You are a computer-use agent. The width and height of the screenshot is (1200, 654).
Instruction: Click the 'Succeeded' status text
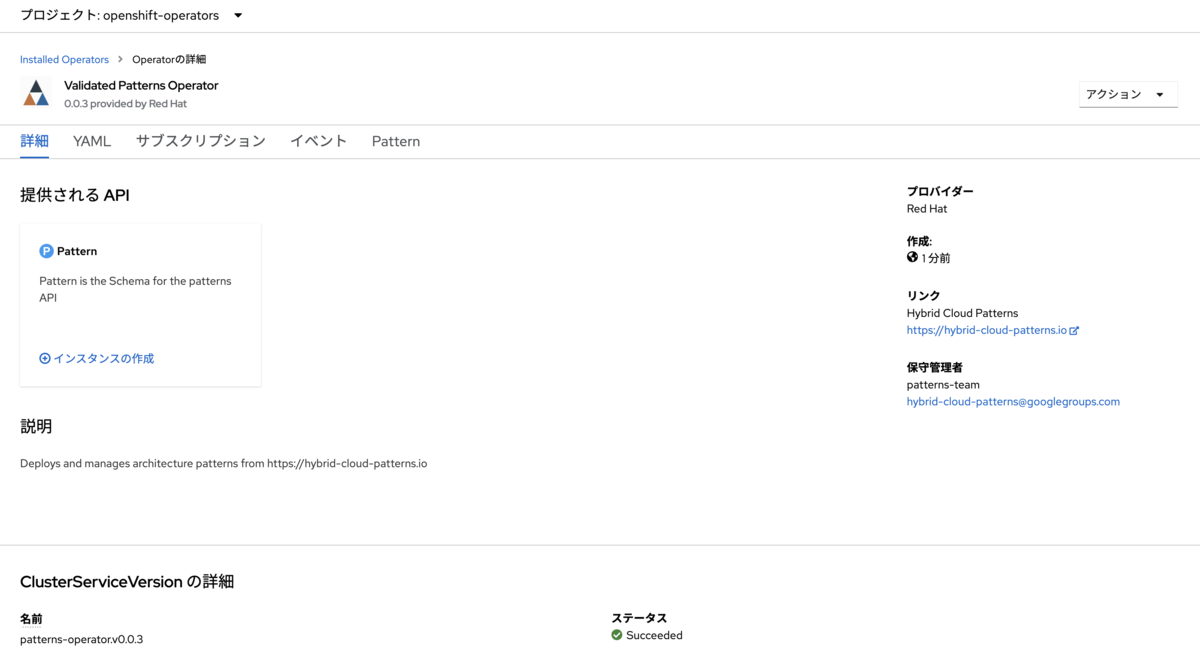655,635
